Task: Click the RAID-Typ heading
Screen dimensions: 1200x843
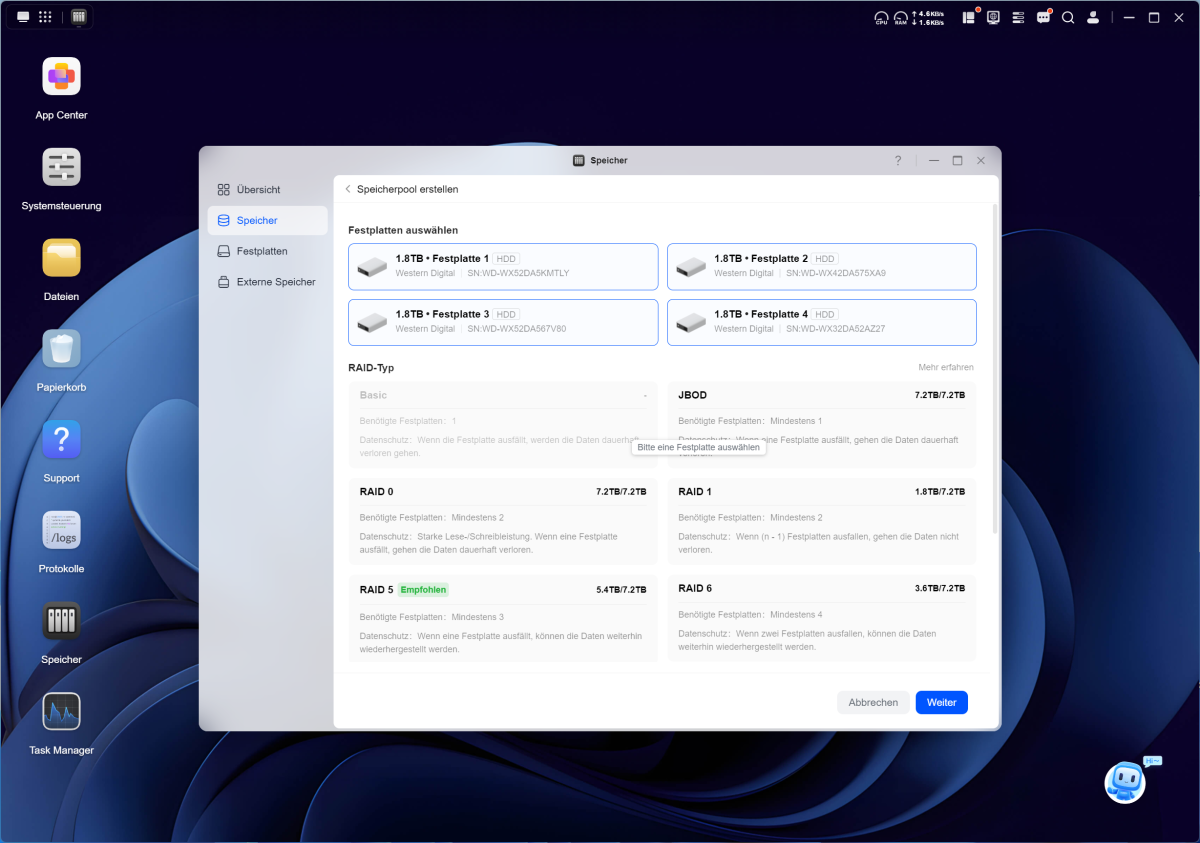Action: point(371,368)
